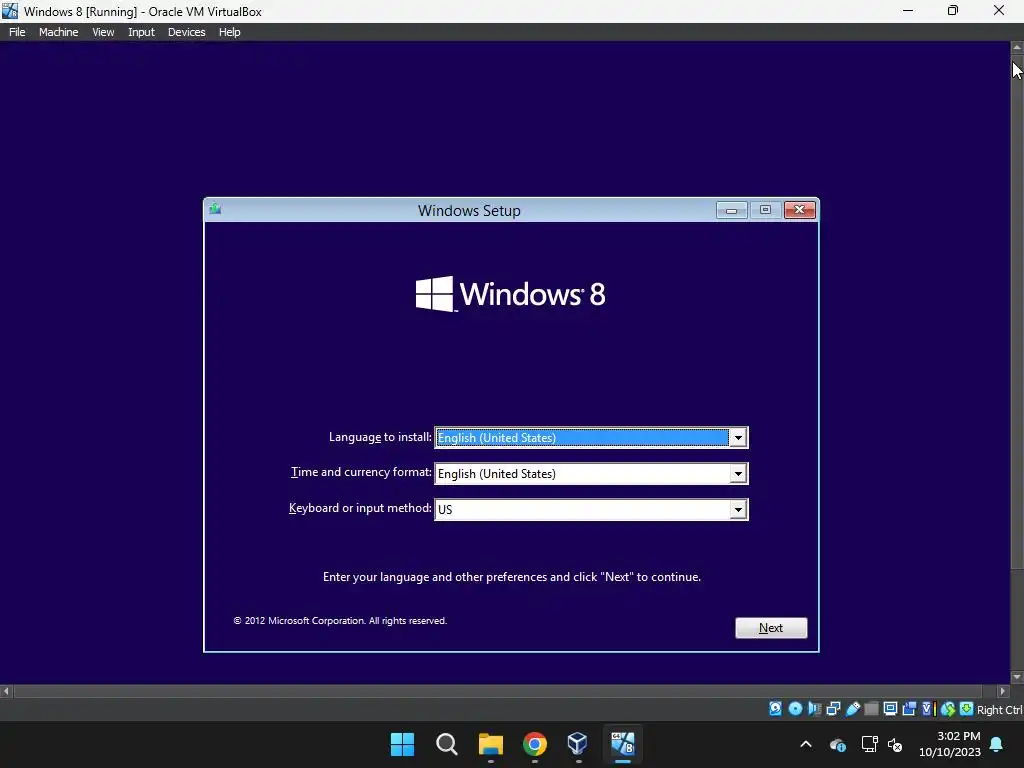The width and height of the screenshot is (1024, 768).
Task: Close the Windows Setup dialog
Action: [799, 210]
